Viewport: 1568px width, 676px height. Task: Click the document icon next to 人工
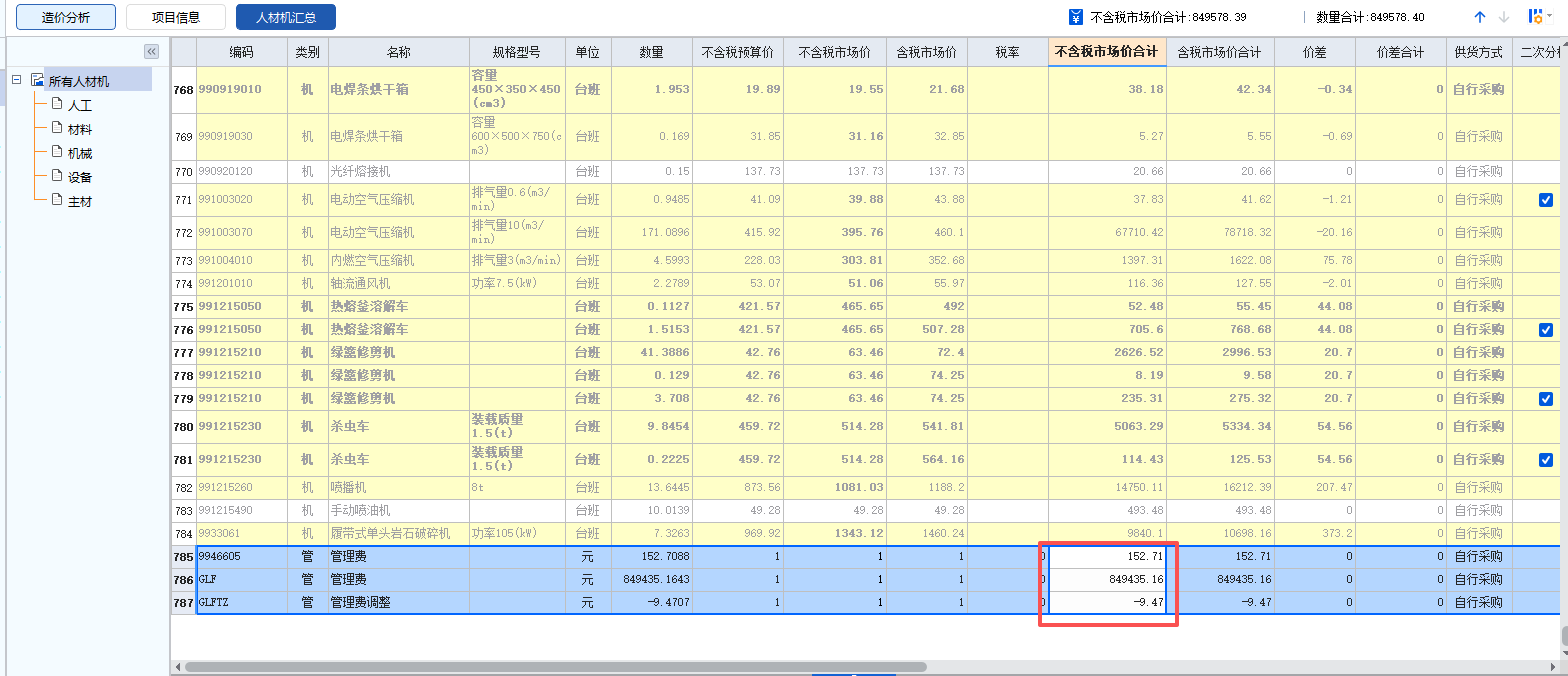(57, 104)
